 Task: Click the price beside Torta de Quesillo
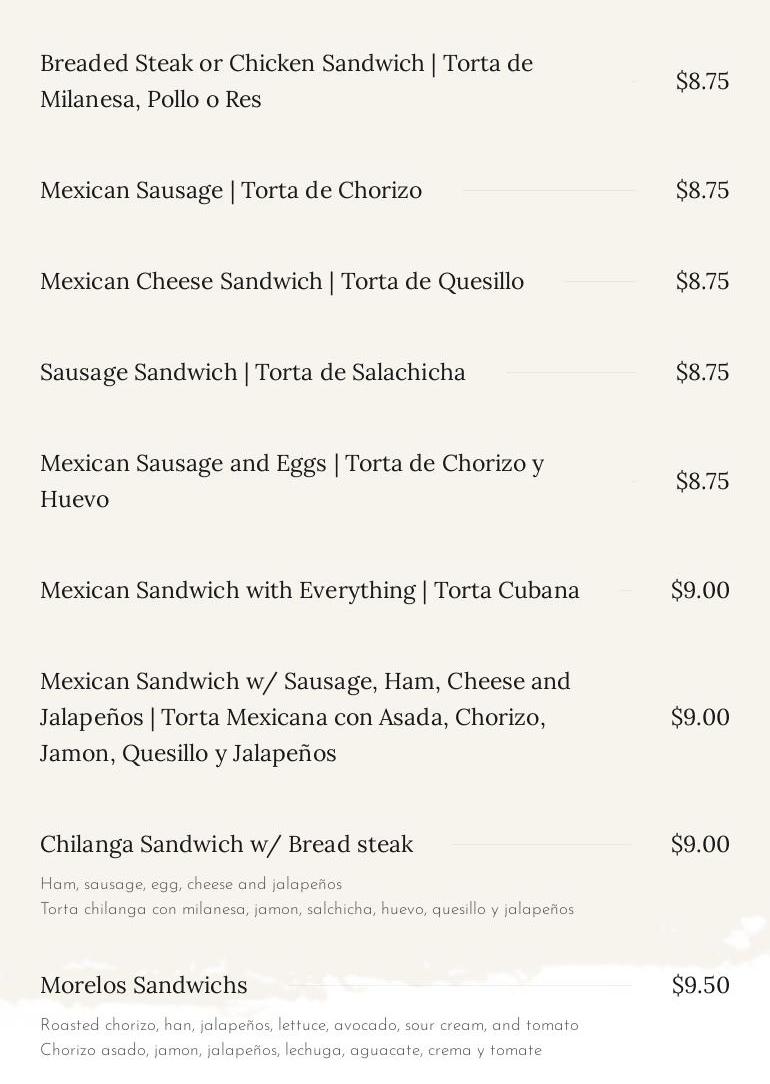pos(702,281)
